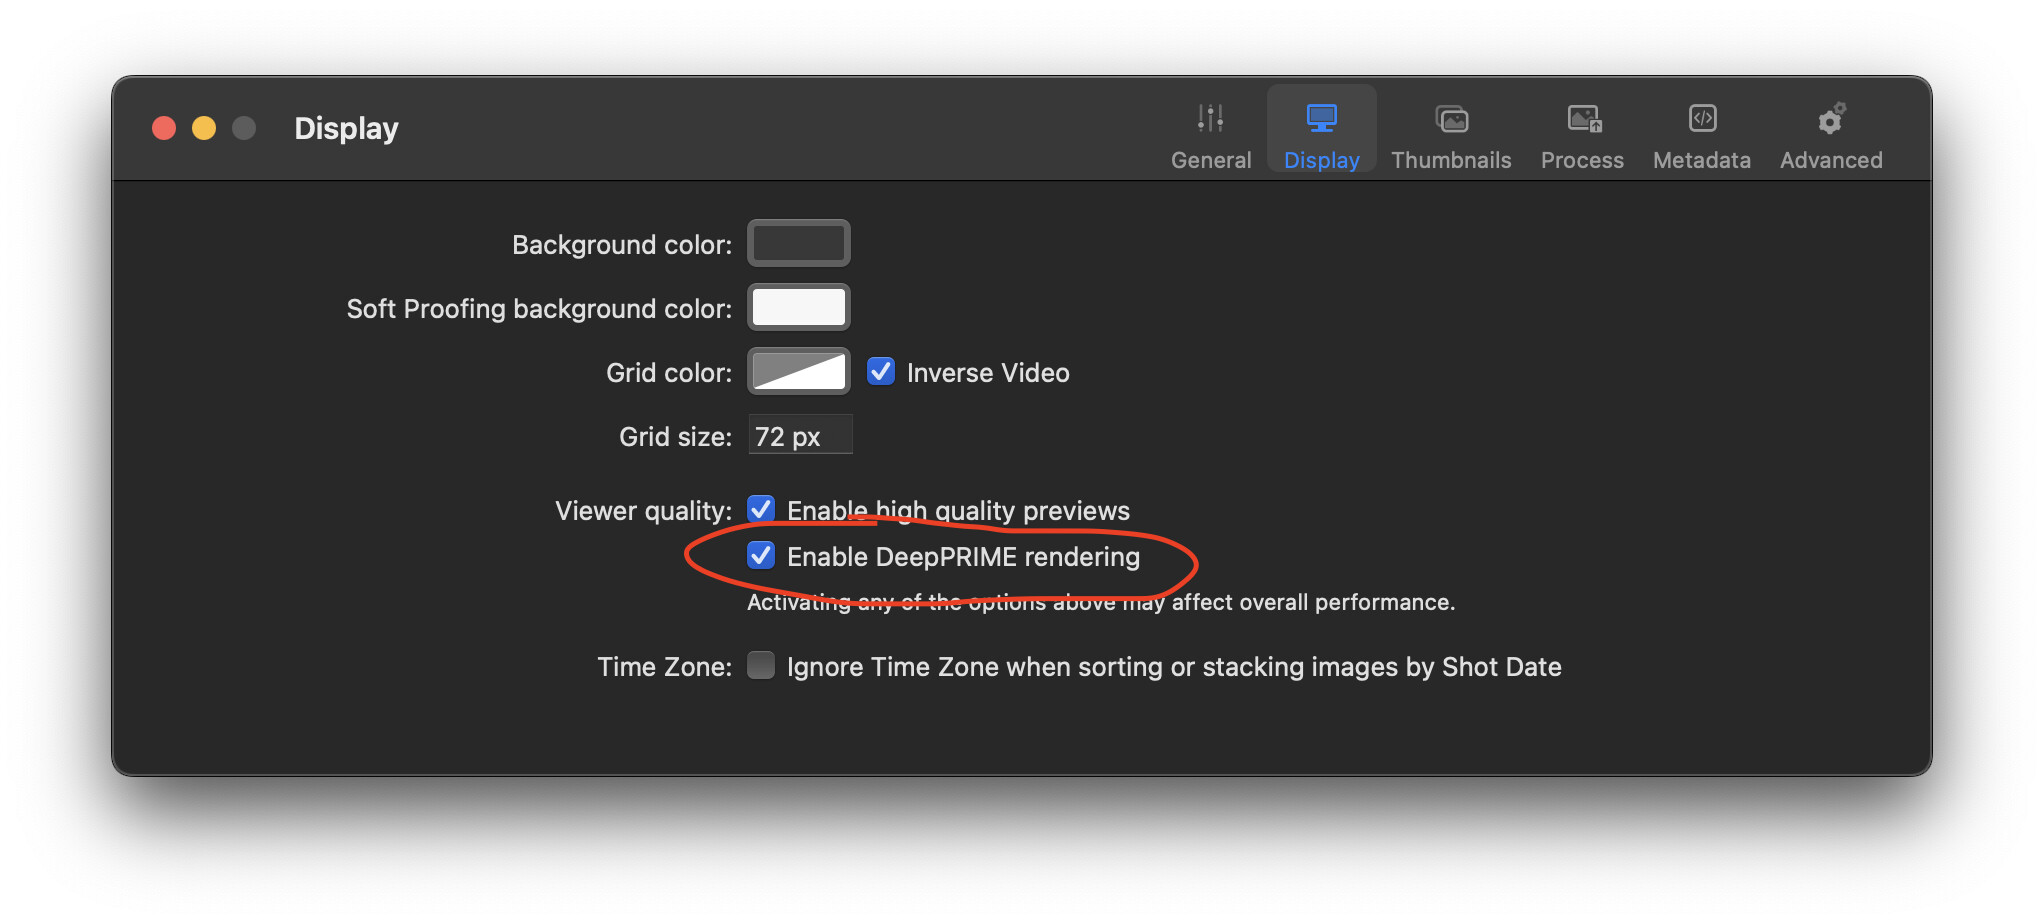Close the Display preferences window
The width and height of the screenshot is (2044, 924).
click(x=164, y=128)
